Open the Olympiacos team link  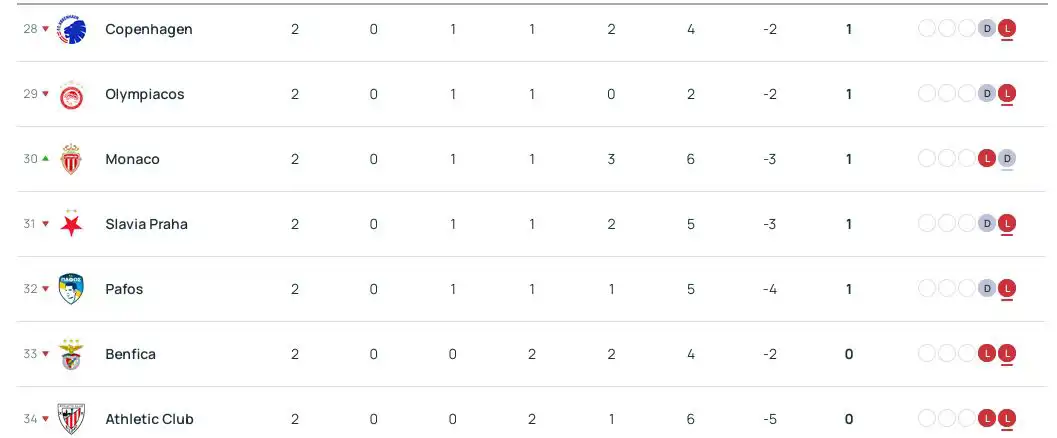click(x=145, y=94)
